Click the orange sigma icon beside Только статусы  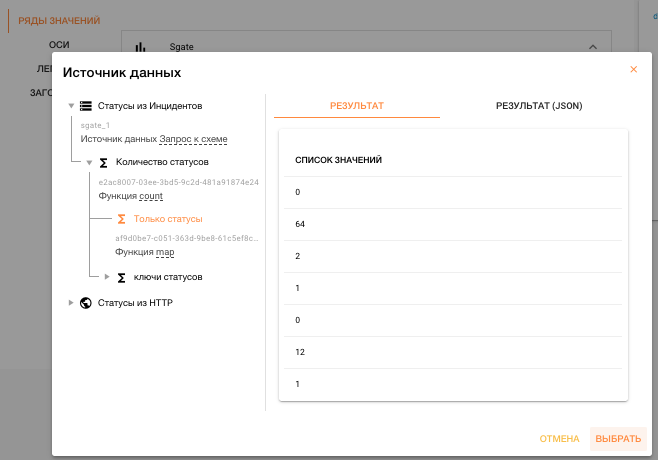121,219
